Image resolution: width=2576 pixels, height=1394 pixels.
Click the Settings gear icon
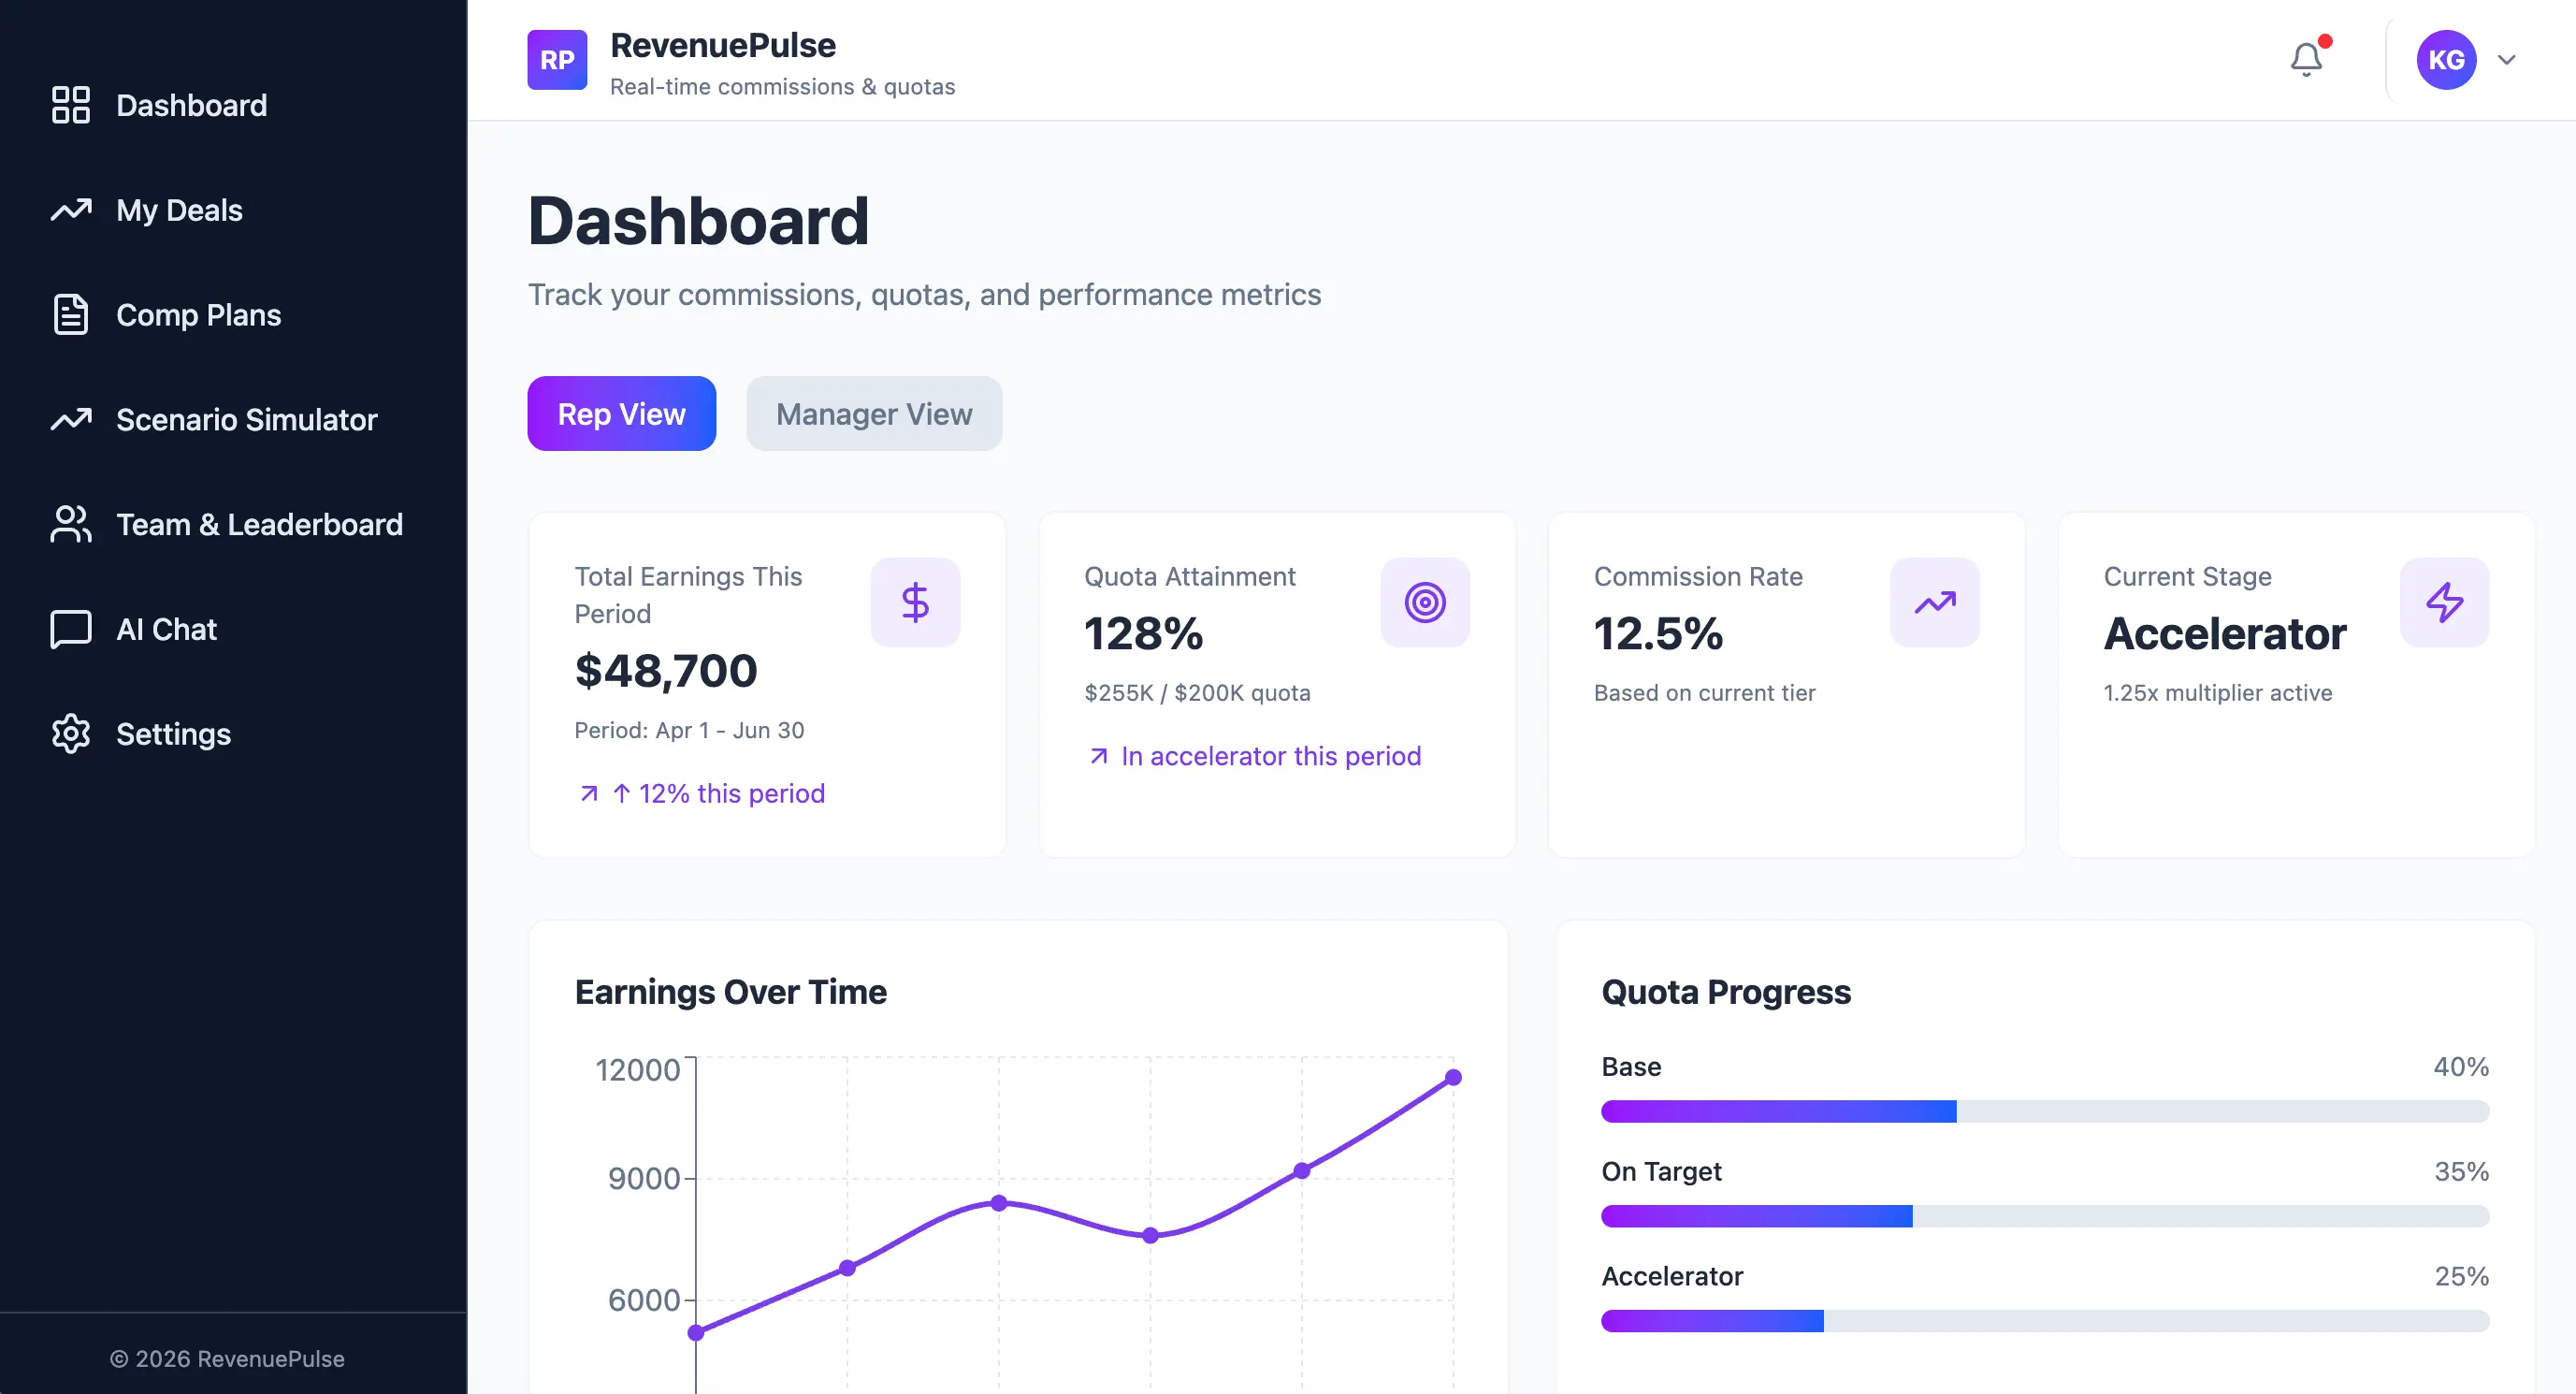click(x=71, y=734)
